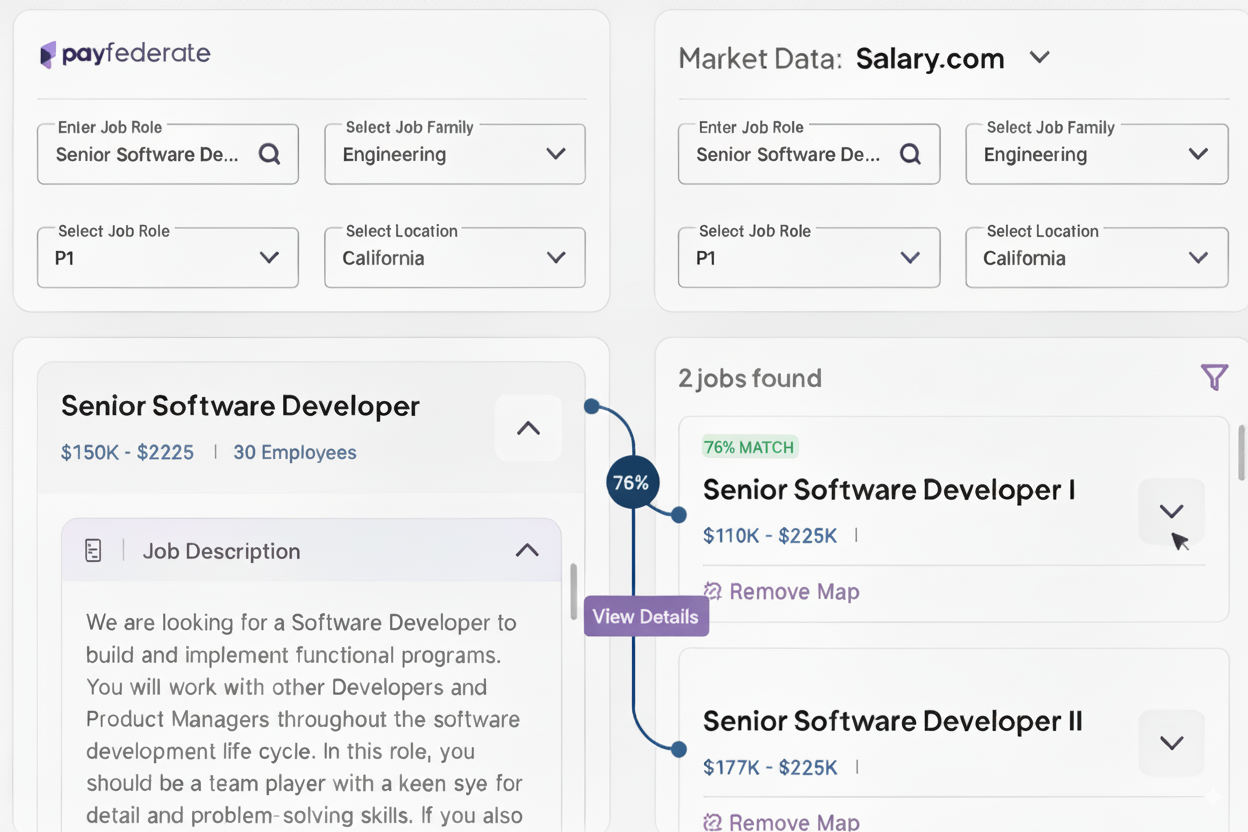Click the search icon in Market Data job role field
The height and width of the screenshot is (832, 1248).
[x=910, y=154]
